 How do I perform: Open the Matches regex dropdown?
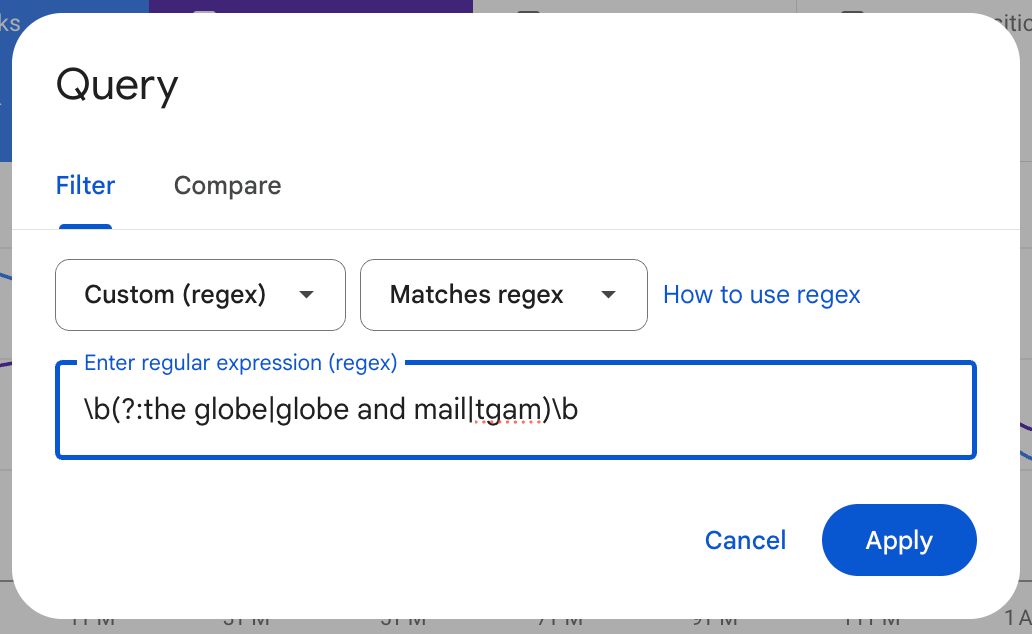(503, 295)
